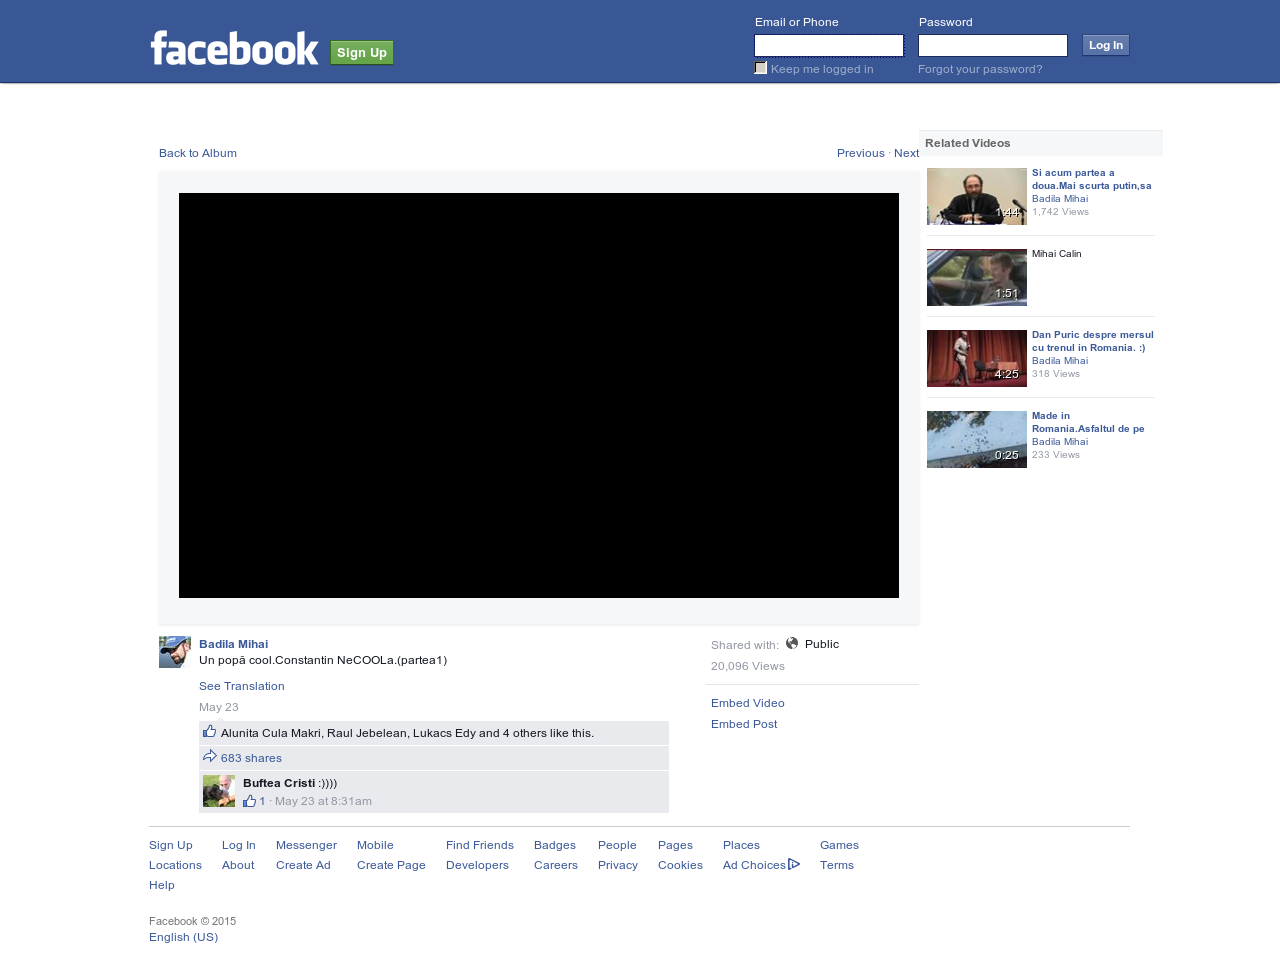Open footer Sign Up link
Viewport: 1280px width, 965px height.
[x=171, y=845]
